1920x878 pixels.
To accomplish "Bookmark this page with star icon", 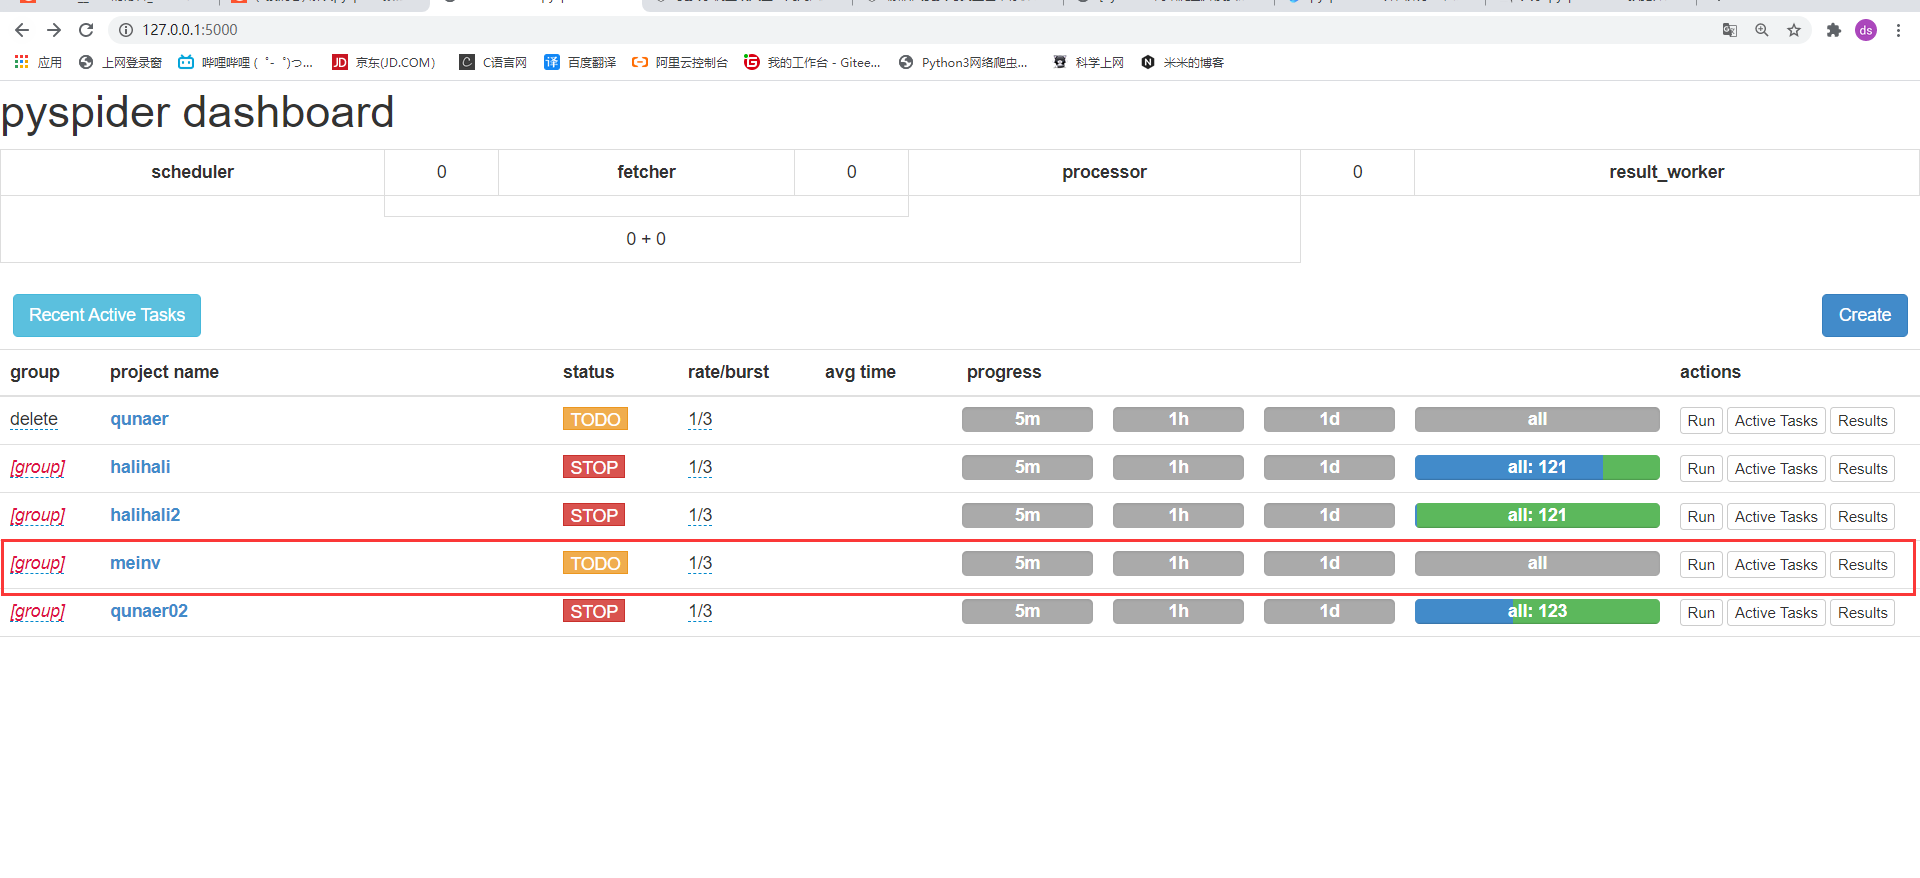I will click(x=1794, y=30).
